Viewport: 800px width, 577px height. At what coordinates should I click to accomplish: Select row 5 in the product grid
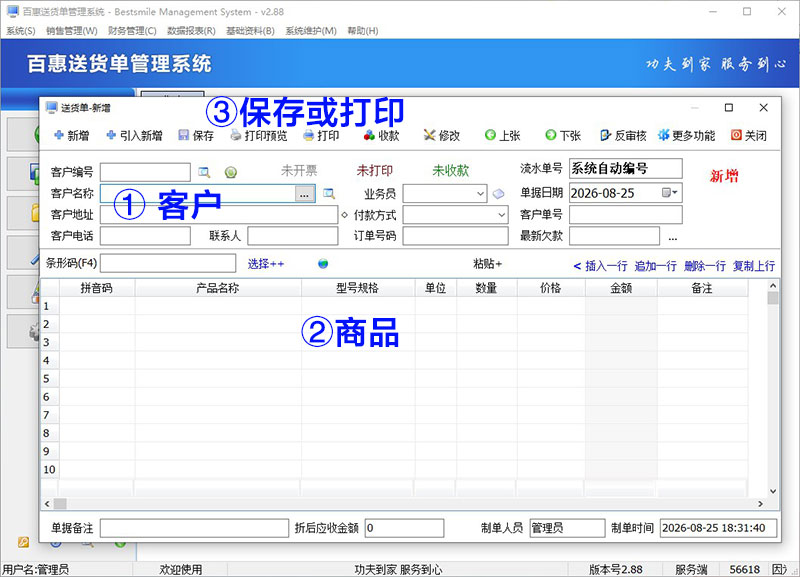coord(49,379)
